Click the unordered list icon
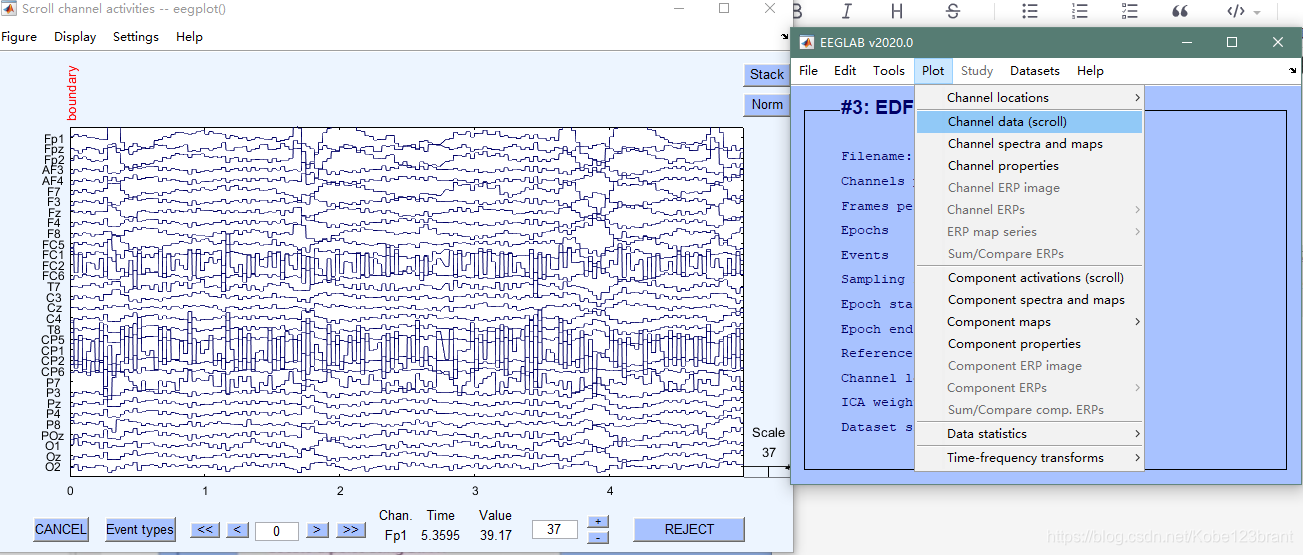 tap(1030, 11)
